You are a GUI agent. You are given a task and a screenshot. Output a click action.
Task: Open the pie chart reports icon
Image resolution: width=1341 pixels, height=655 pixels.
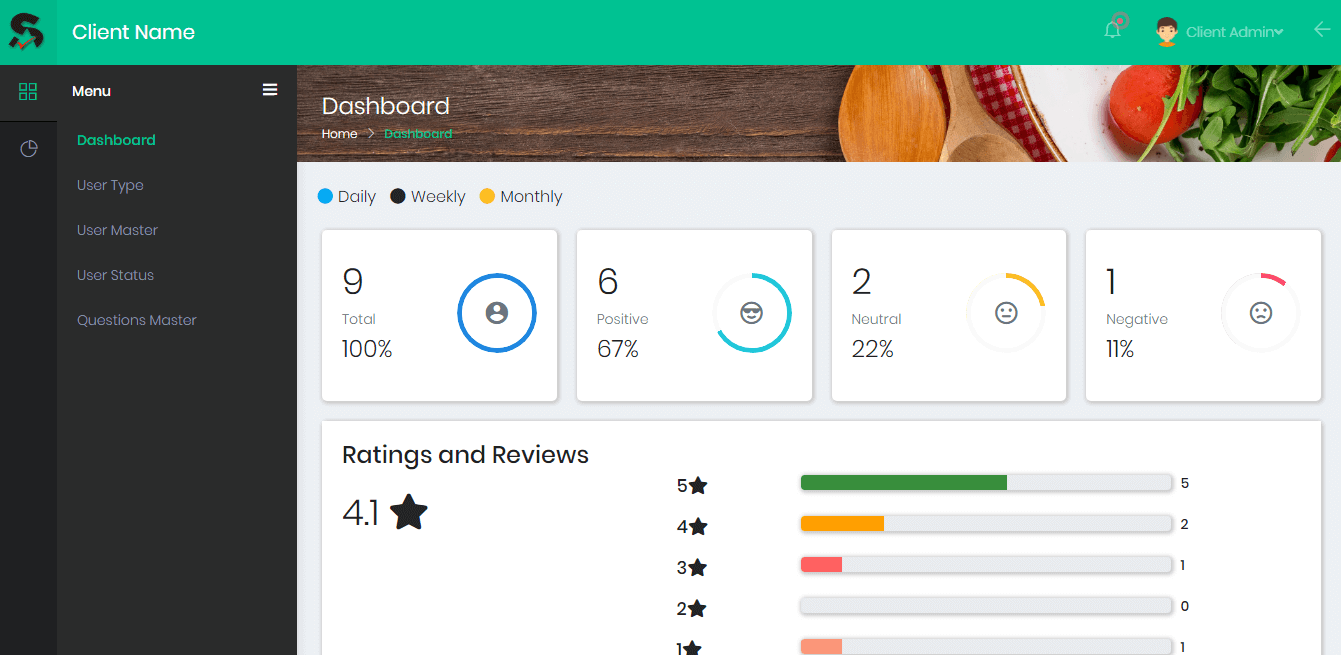29,149
